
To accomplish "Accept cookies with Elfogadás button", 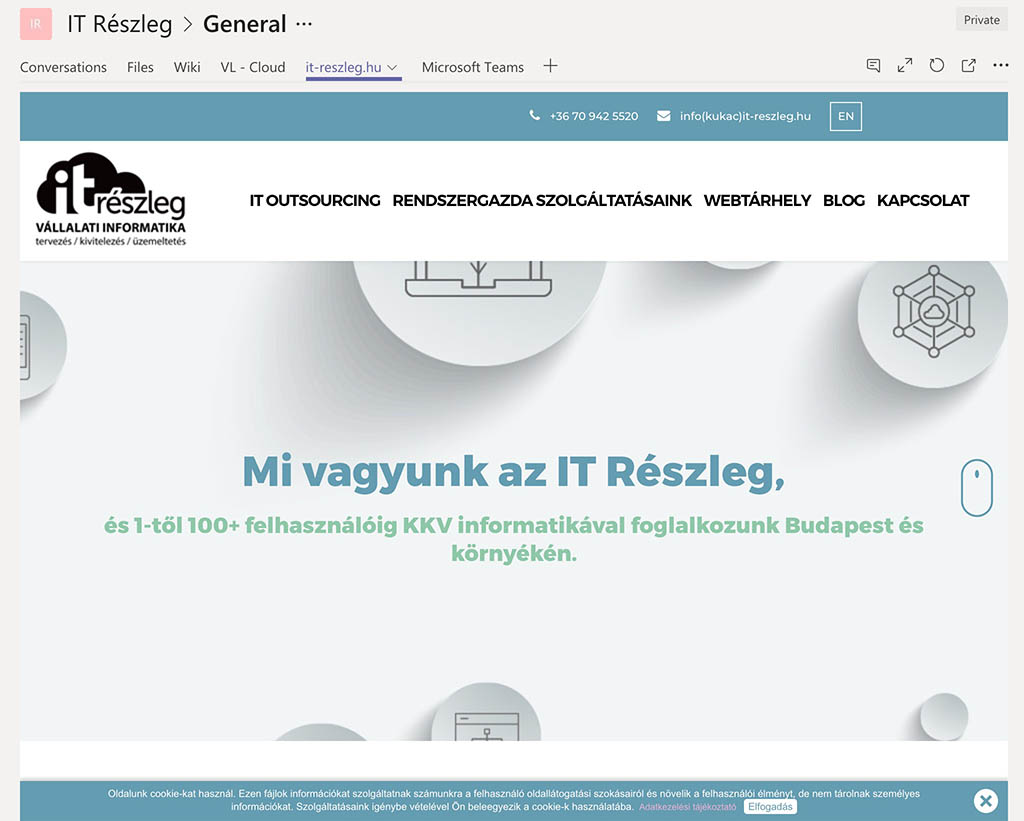I will 770,807.
